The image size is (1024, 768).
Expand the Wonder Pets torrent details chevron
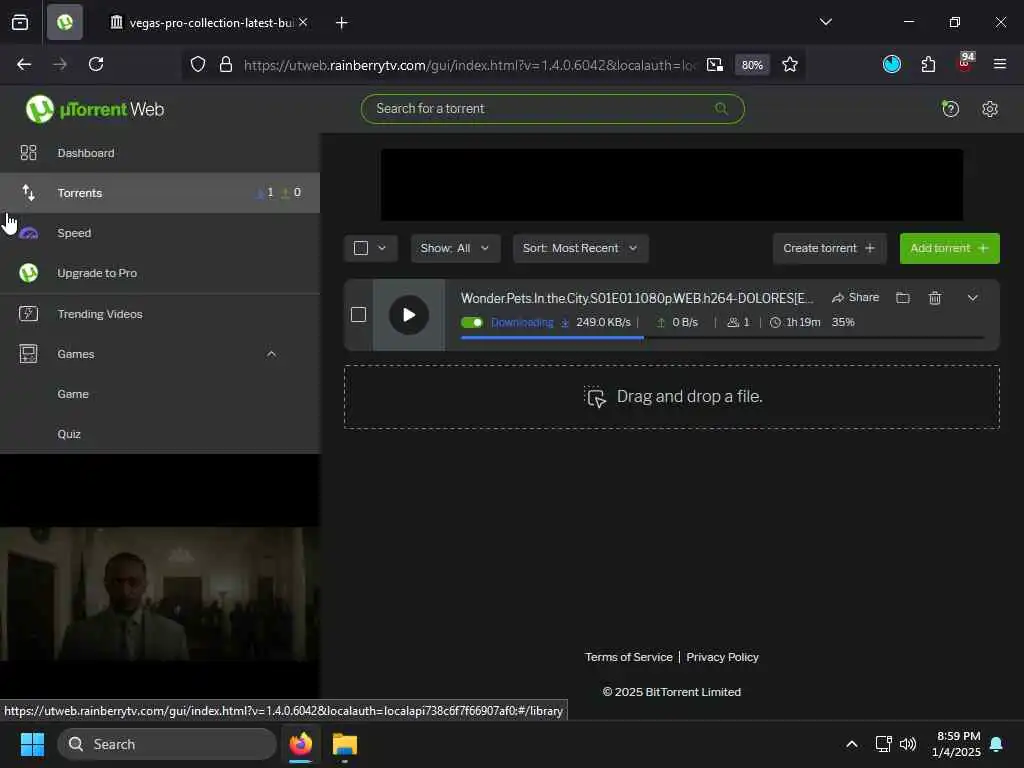click(972, 298)
